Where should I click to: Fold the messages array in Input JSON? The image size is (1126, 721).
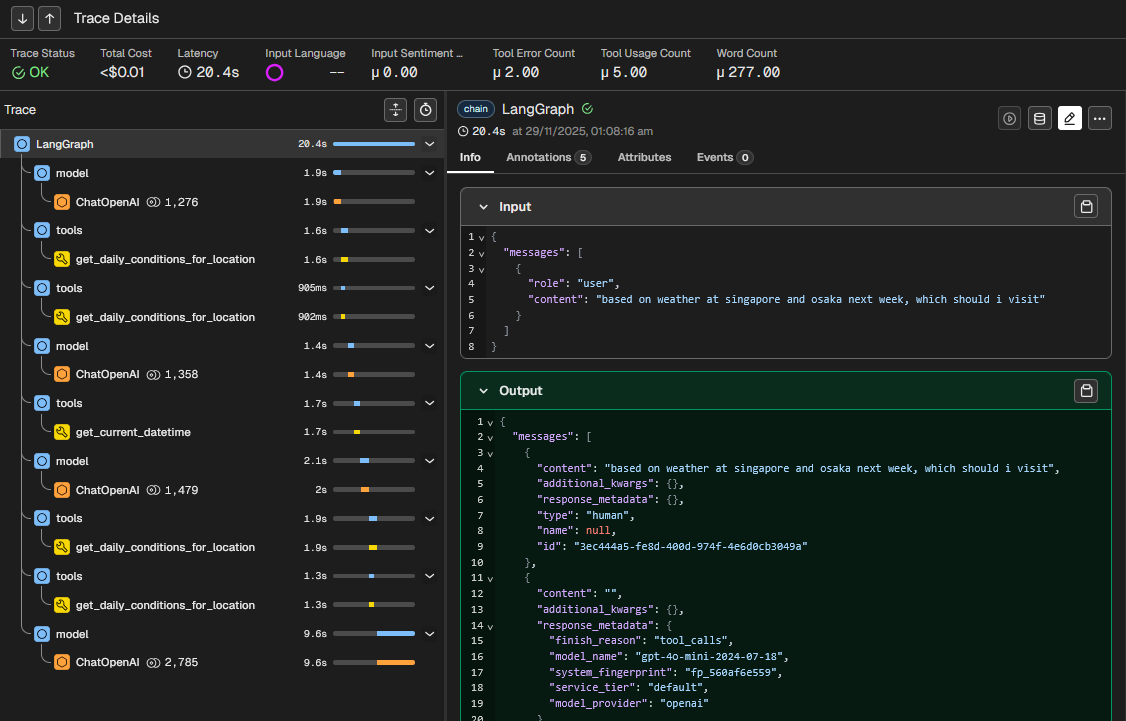pyautogui.click(x=481, y=253)
